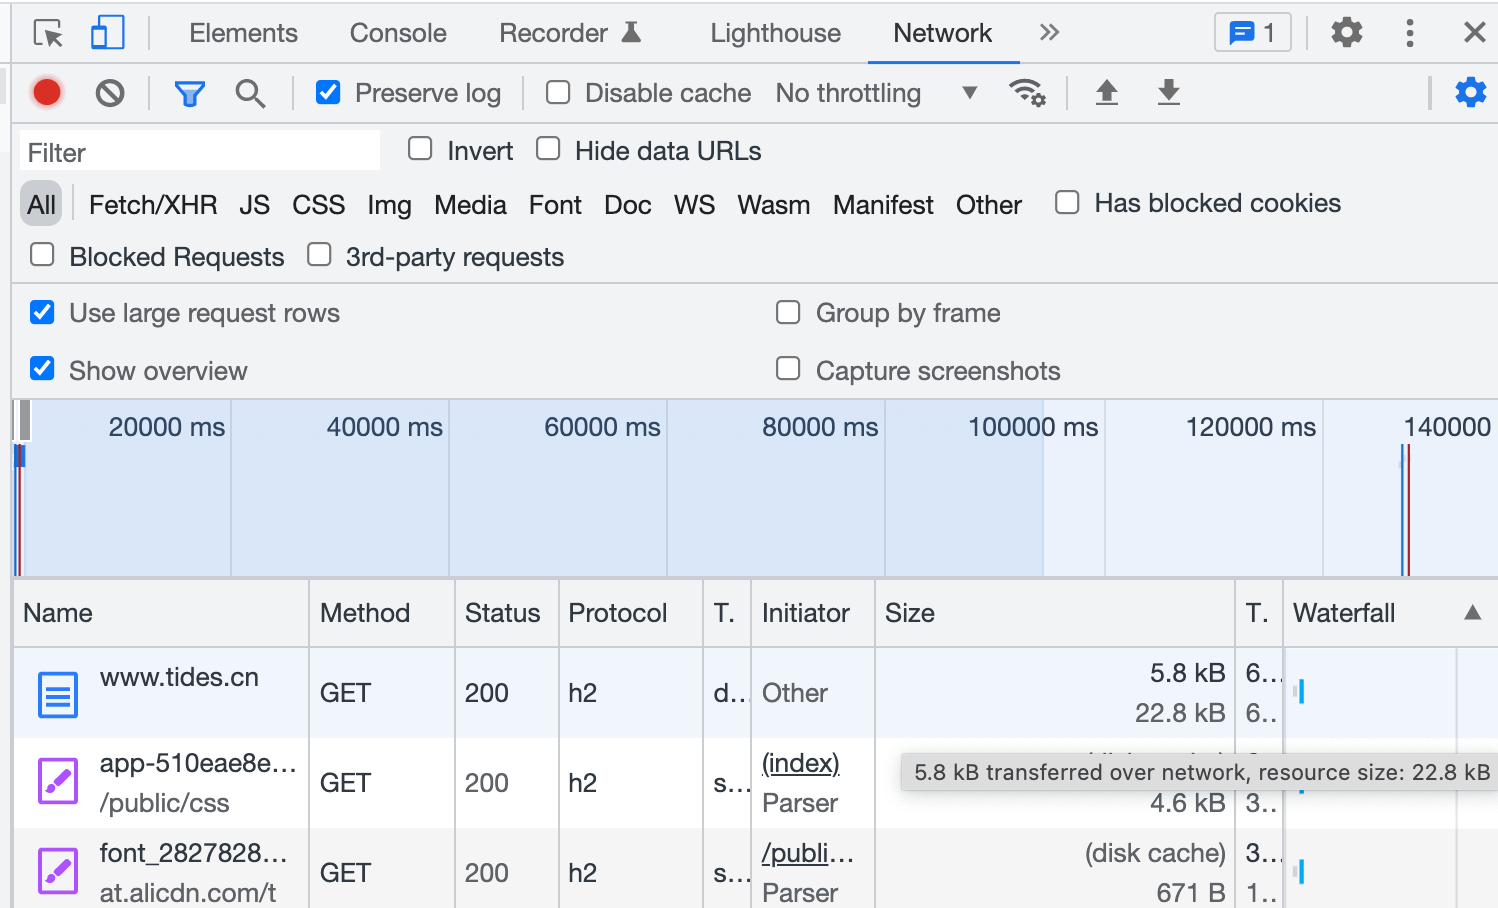Filter requests by Other type

(989, 205)
